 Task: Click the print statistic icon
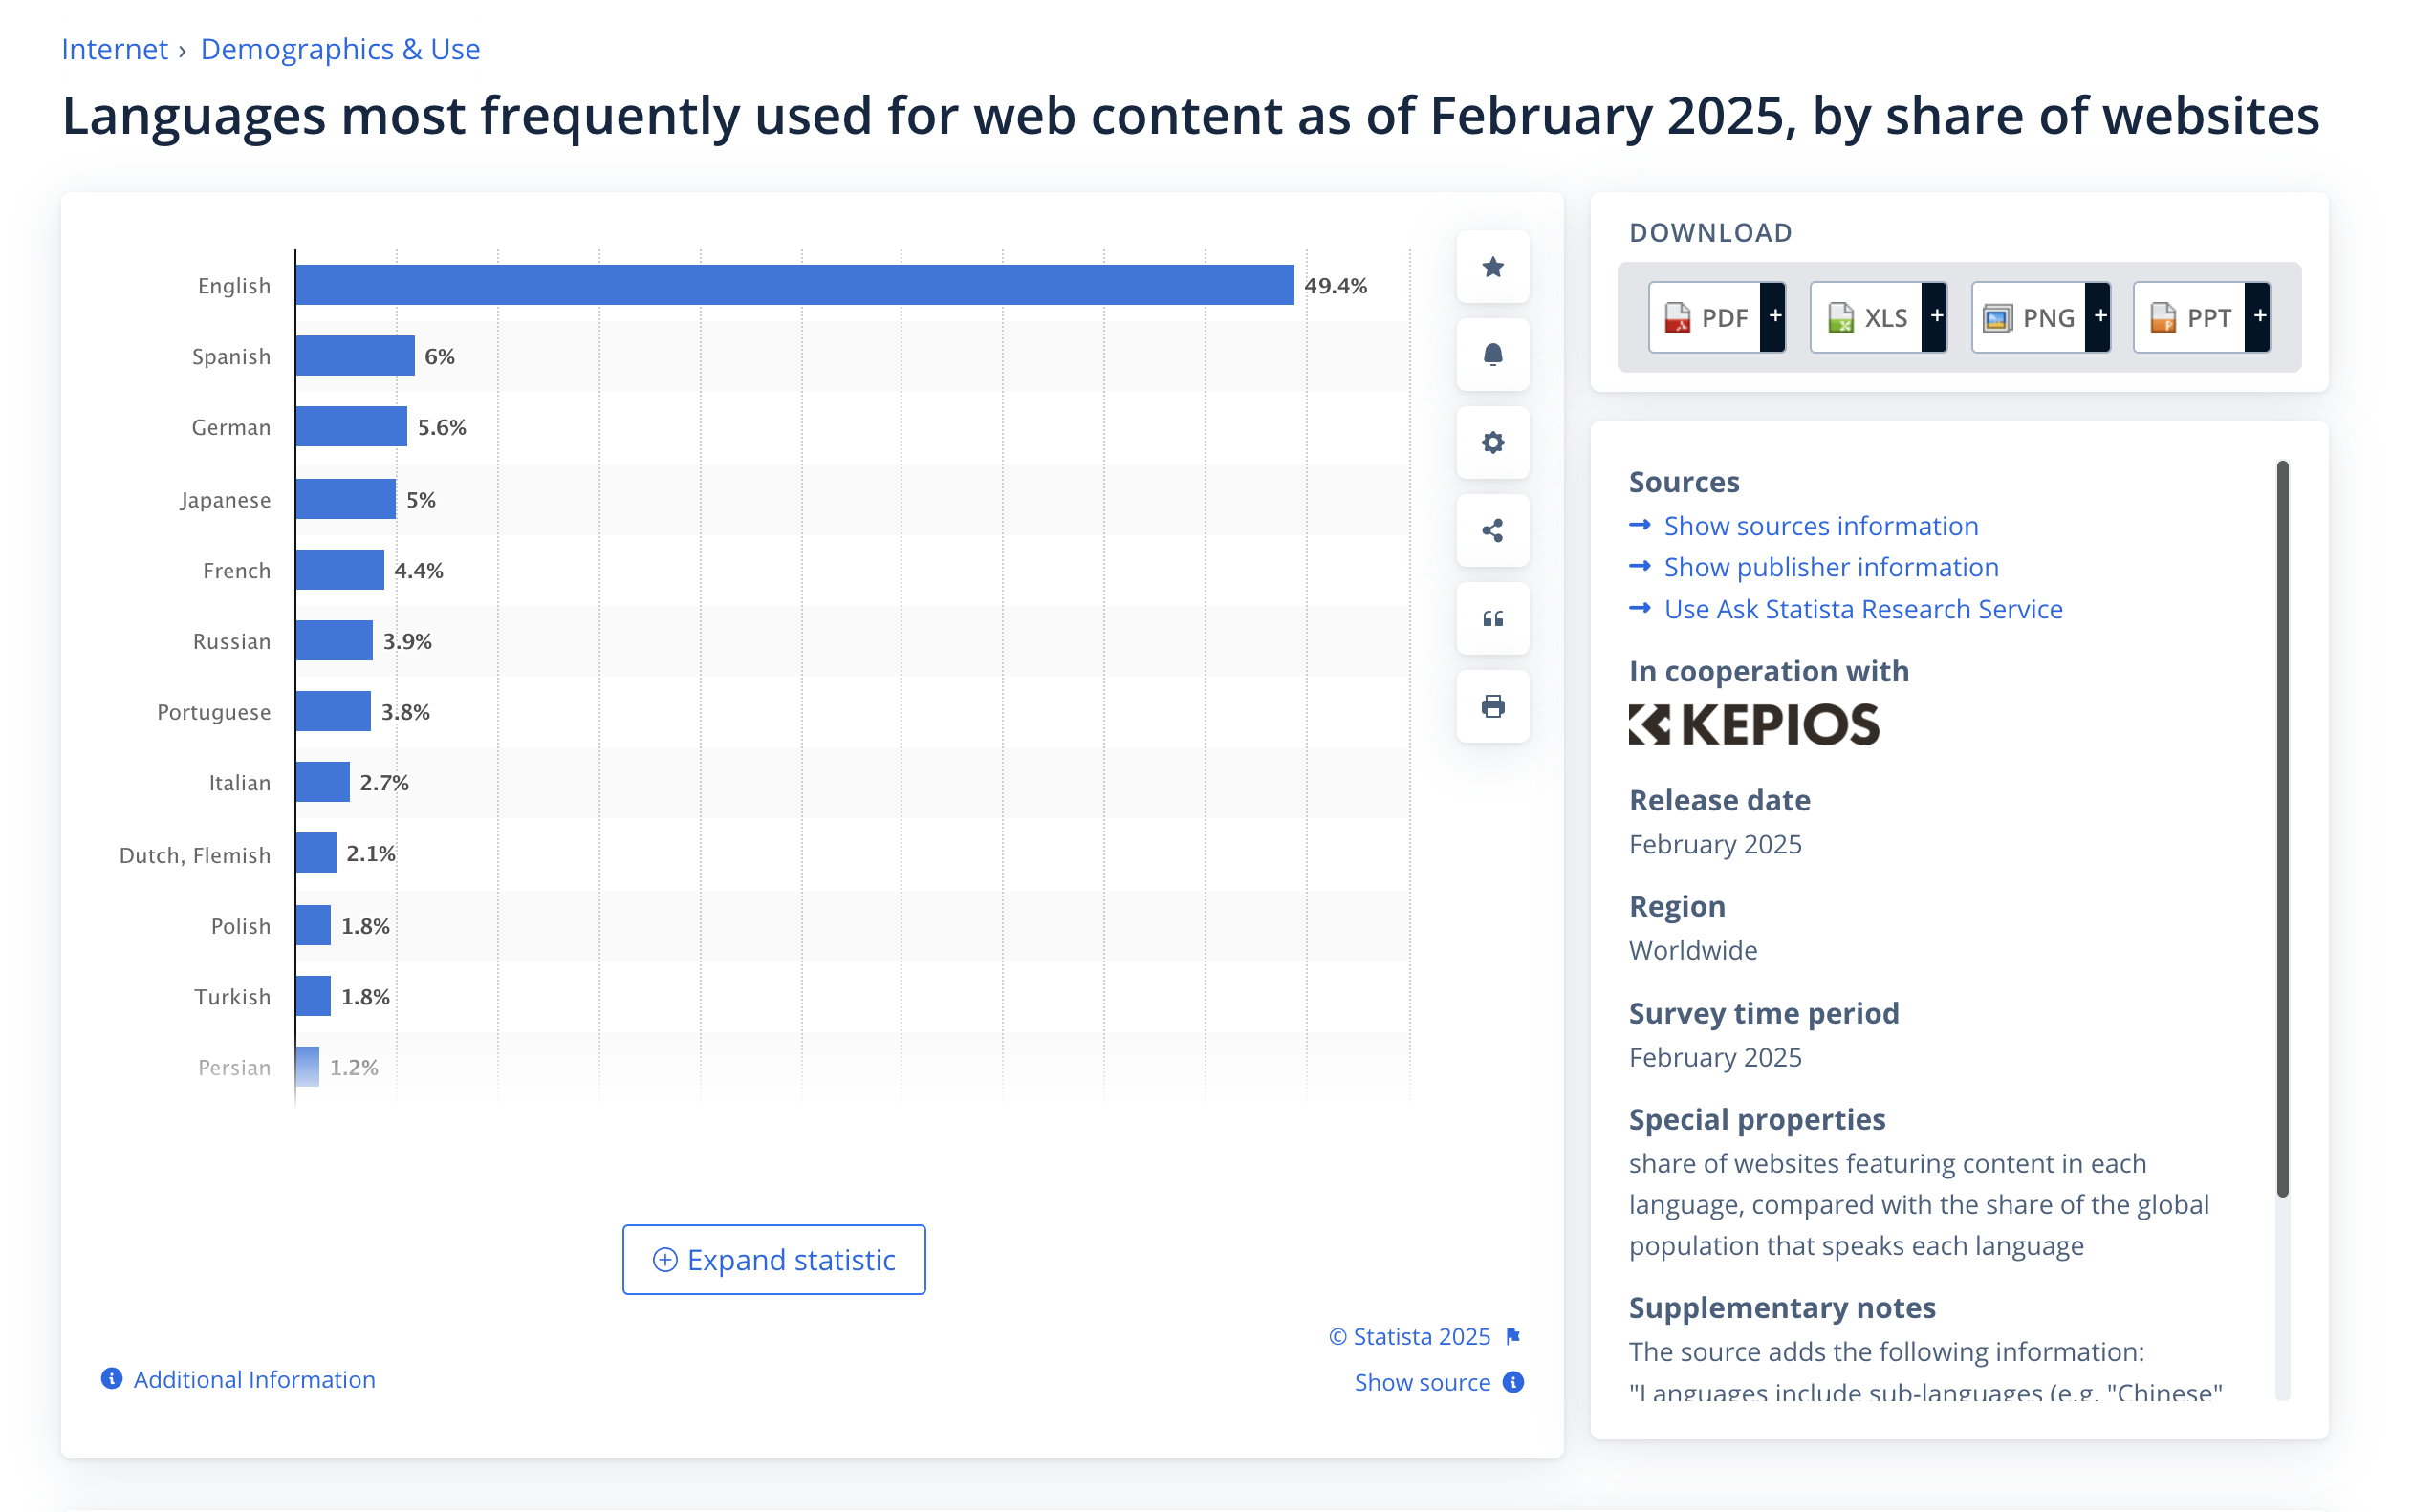click(1492, 706)
